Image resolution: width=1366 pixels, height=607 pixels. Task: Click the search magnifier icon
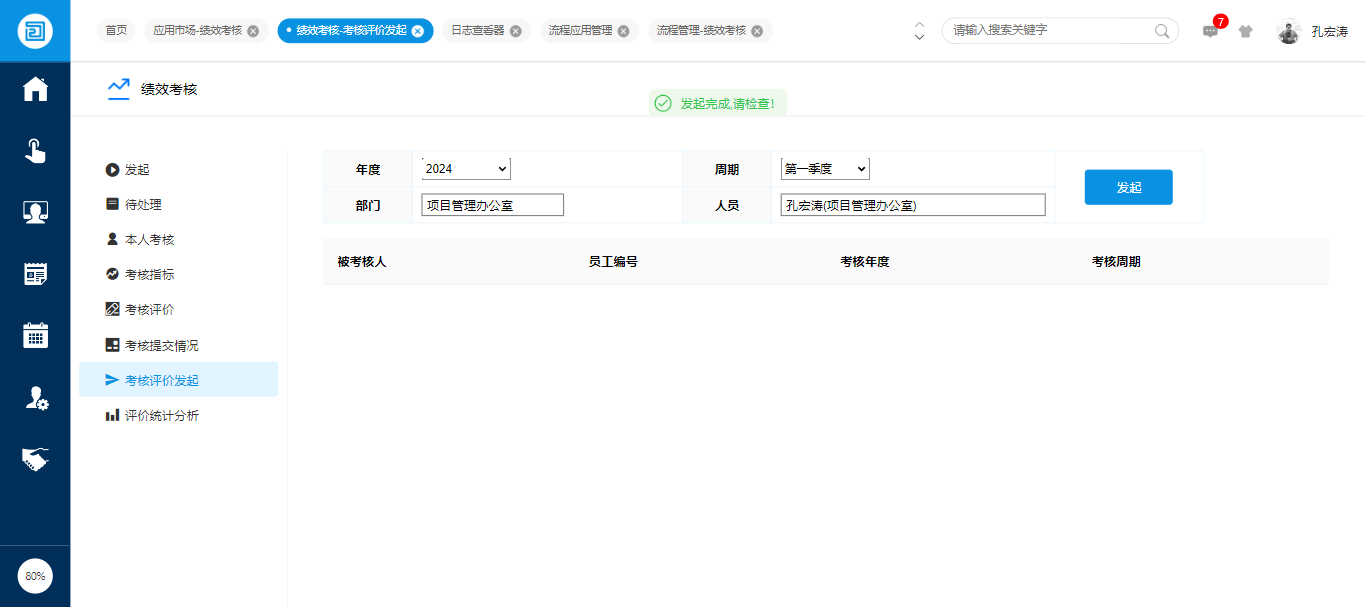[1162, 31]
